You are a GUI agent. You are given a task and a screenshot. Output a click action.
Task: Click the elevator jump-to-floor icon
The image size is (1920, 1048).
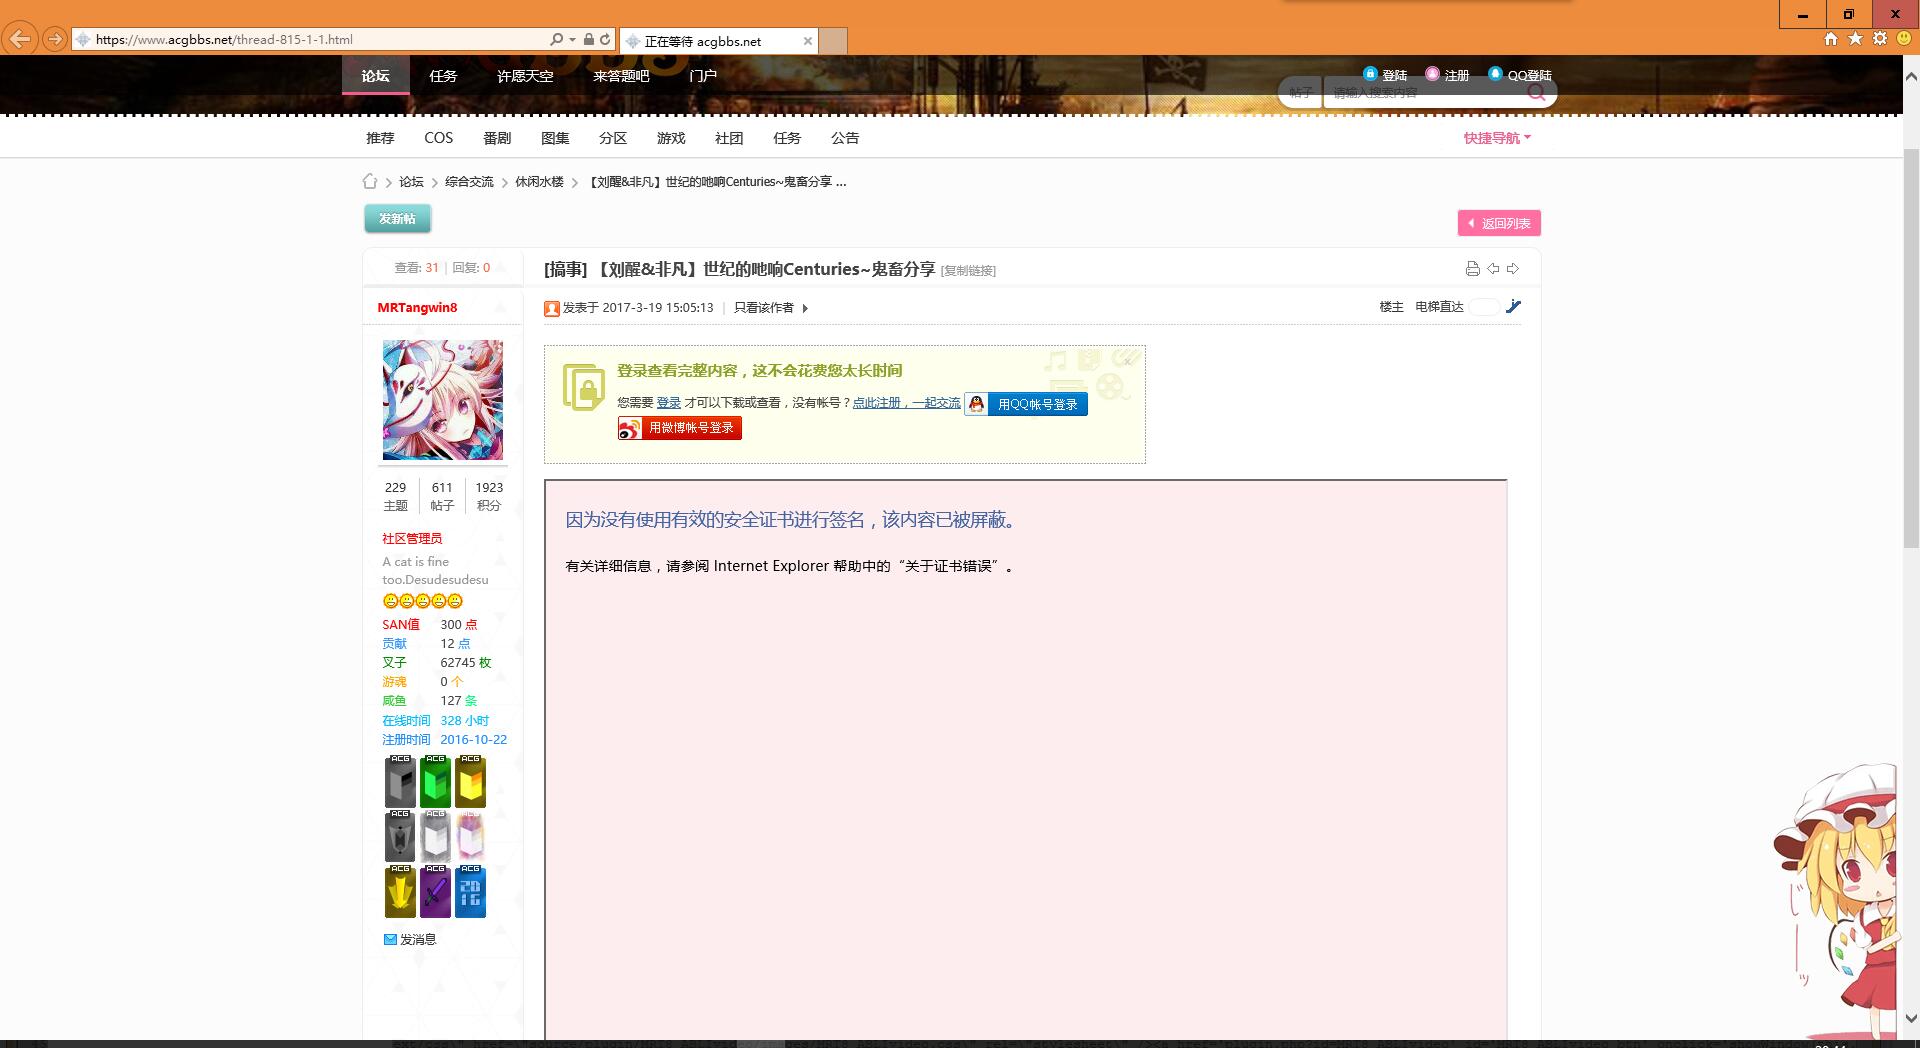pyautogui.click(x=1513, y=307)
